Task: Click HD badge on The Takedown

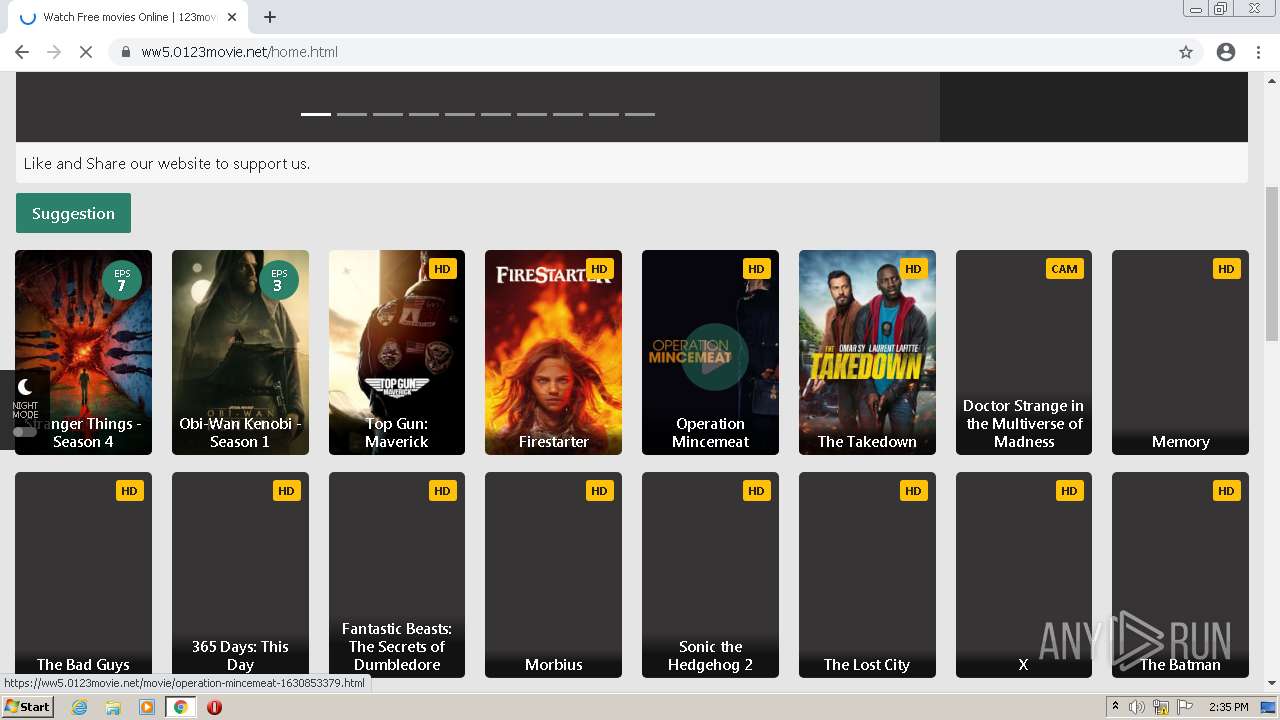Action: coord(912,269)
